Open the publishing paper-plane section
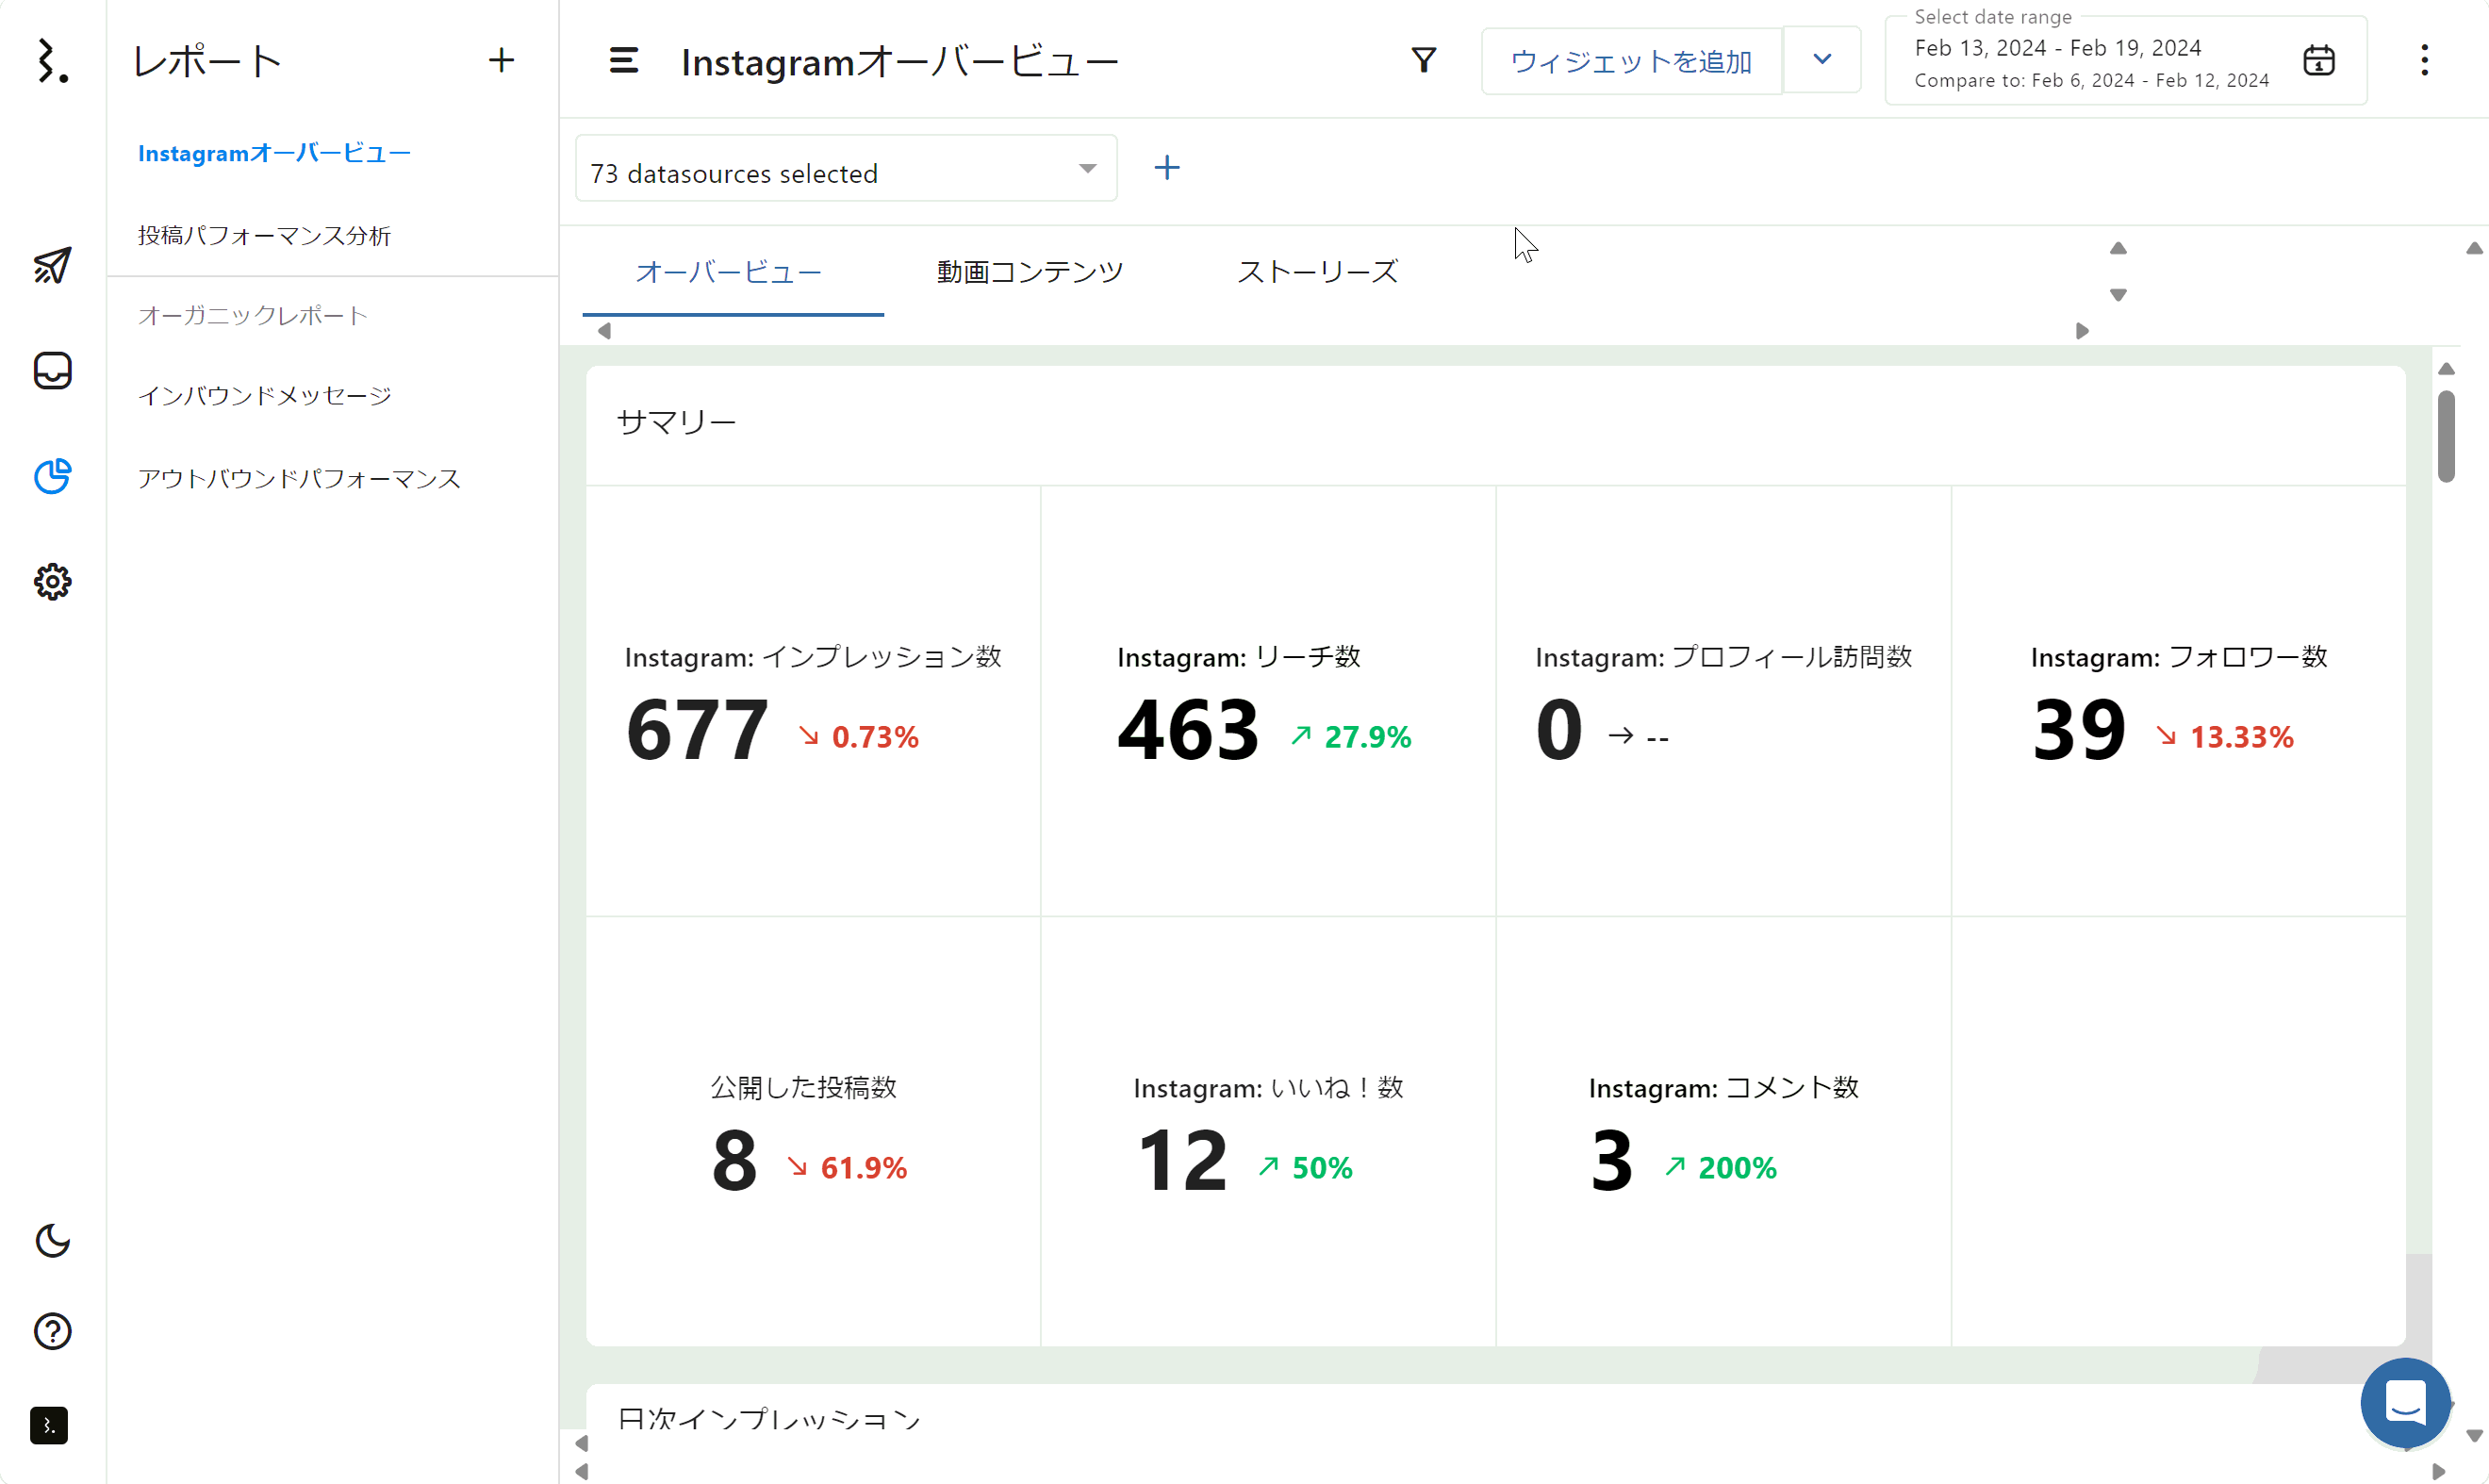This screenshot has width=2489, height=1484. click(x=52, y=265)
